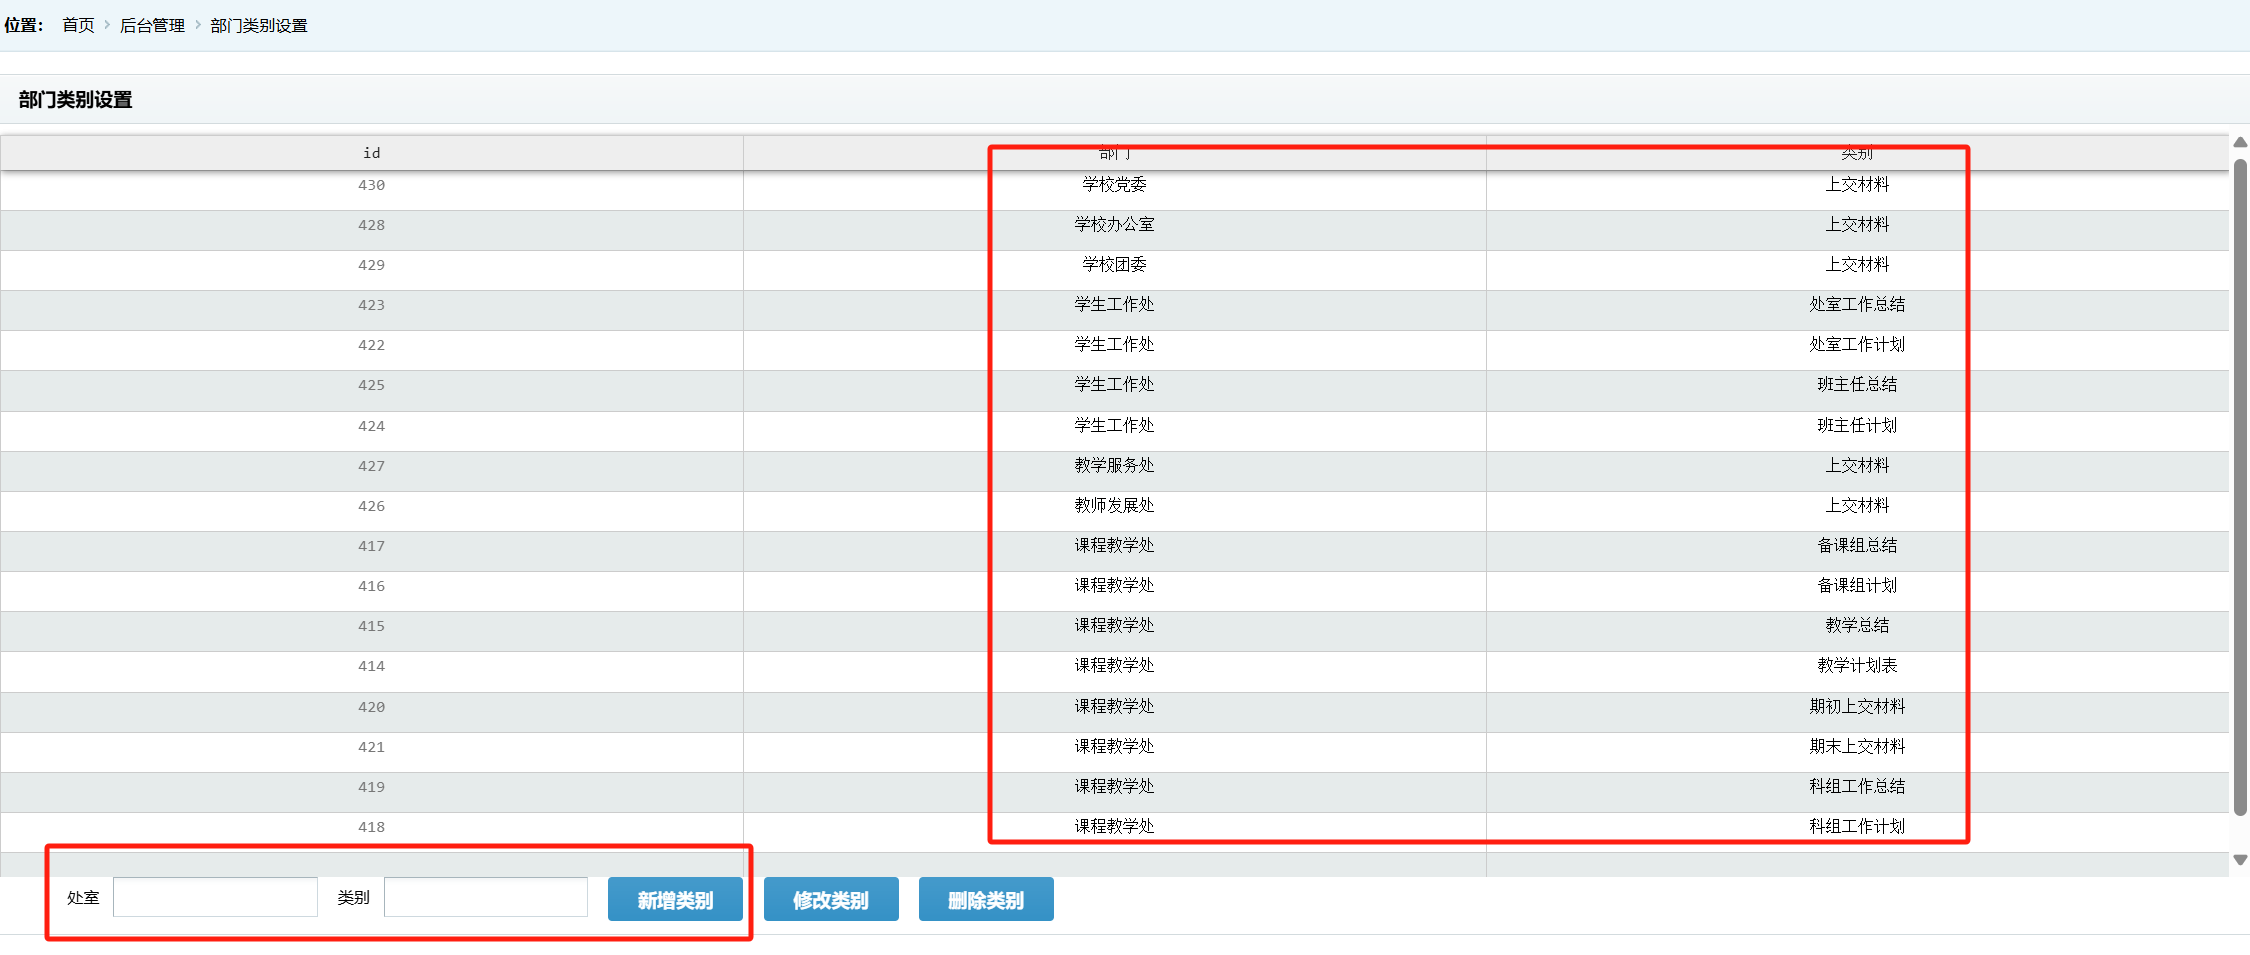The width and height of the screenshot is (2250, 955).
Task: Select row with id 426
Action: click(x=1114, y=511)
